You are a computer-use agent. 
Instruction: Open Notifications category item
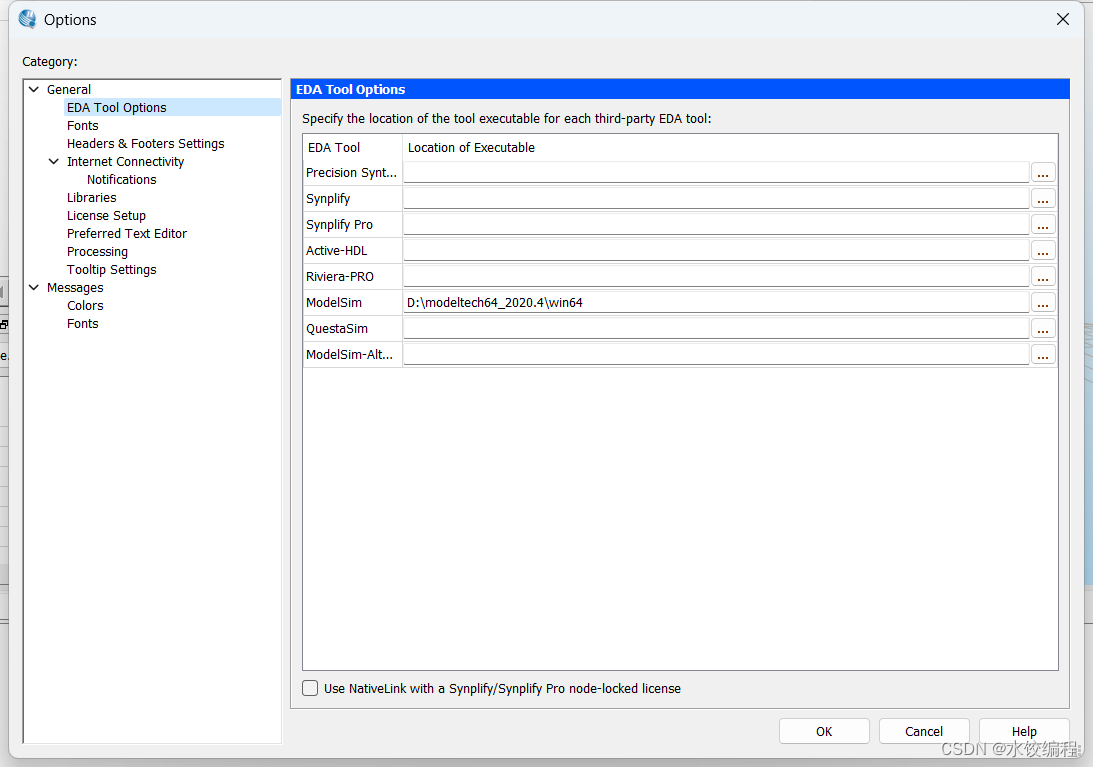(121, 180)
